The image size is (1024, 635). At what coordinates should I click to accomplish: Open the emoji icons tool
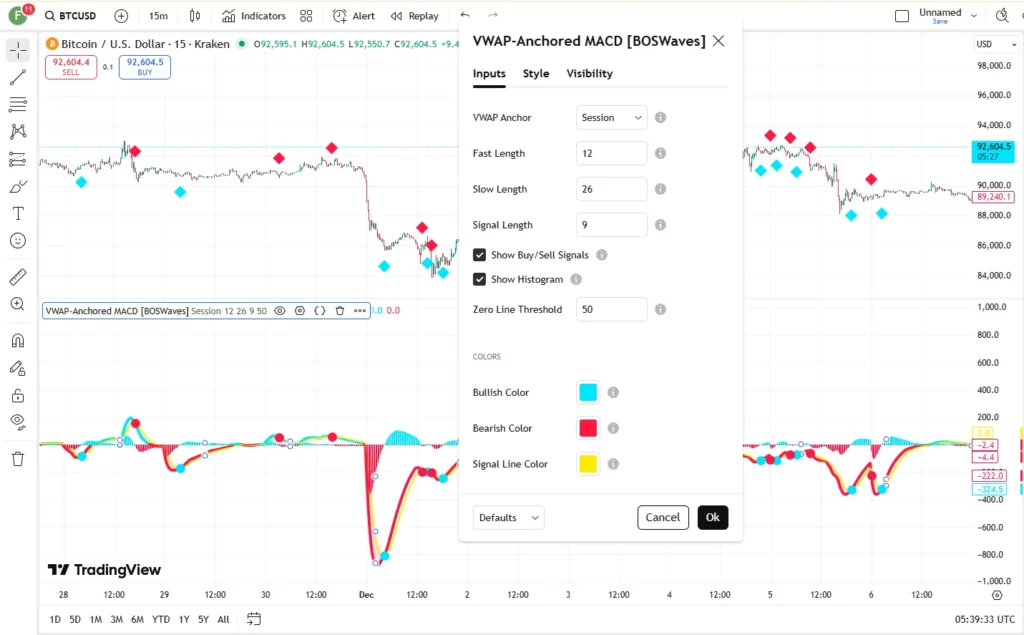tap(18, 241)
